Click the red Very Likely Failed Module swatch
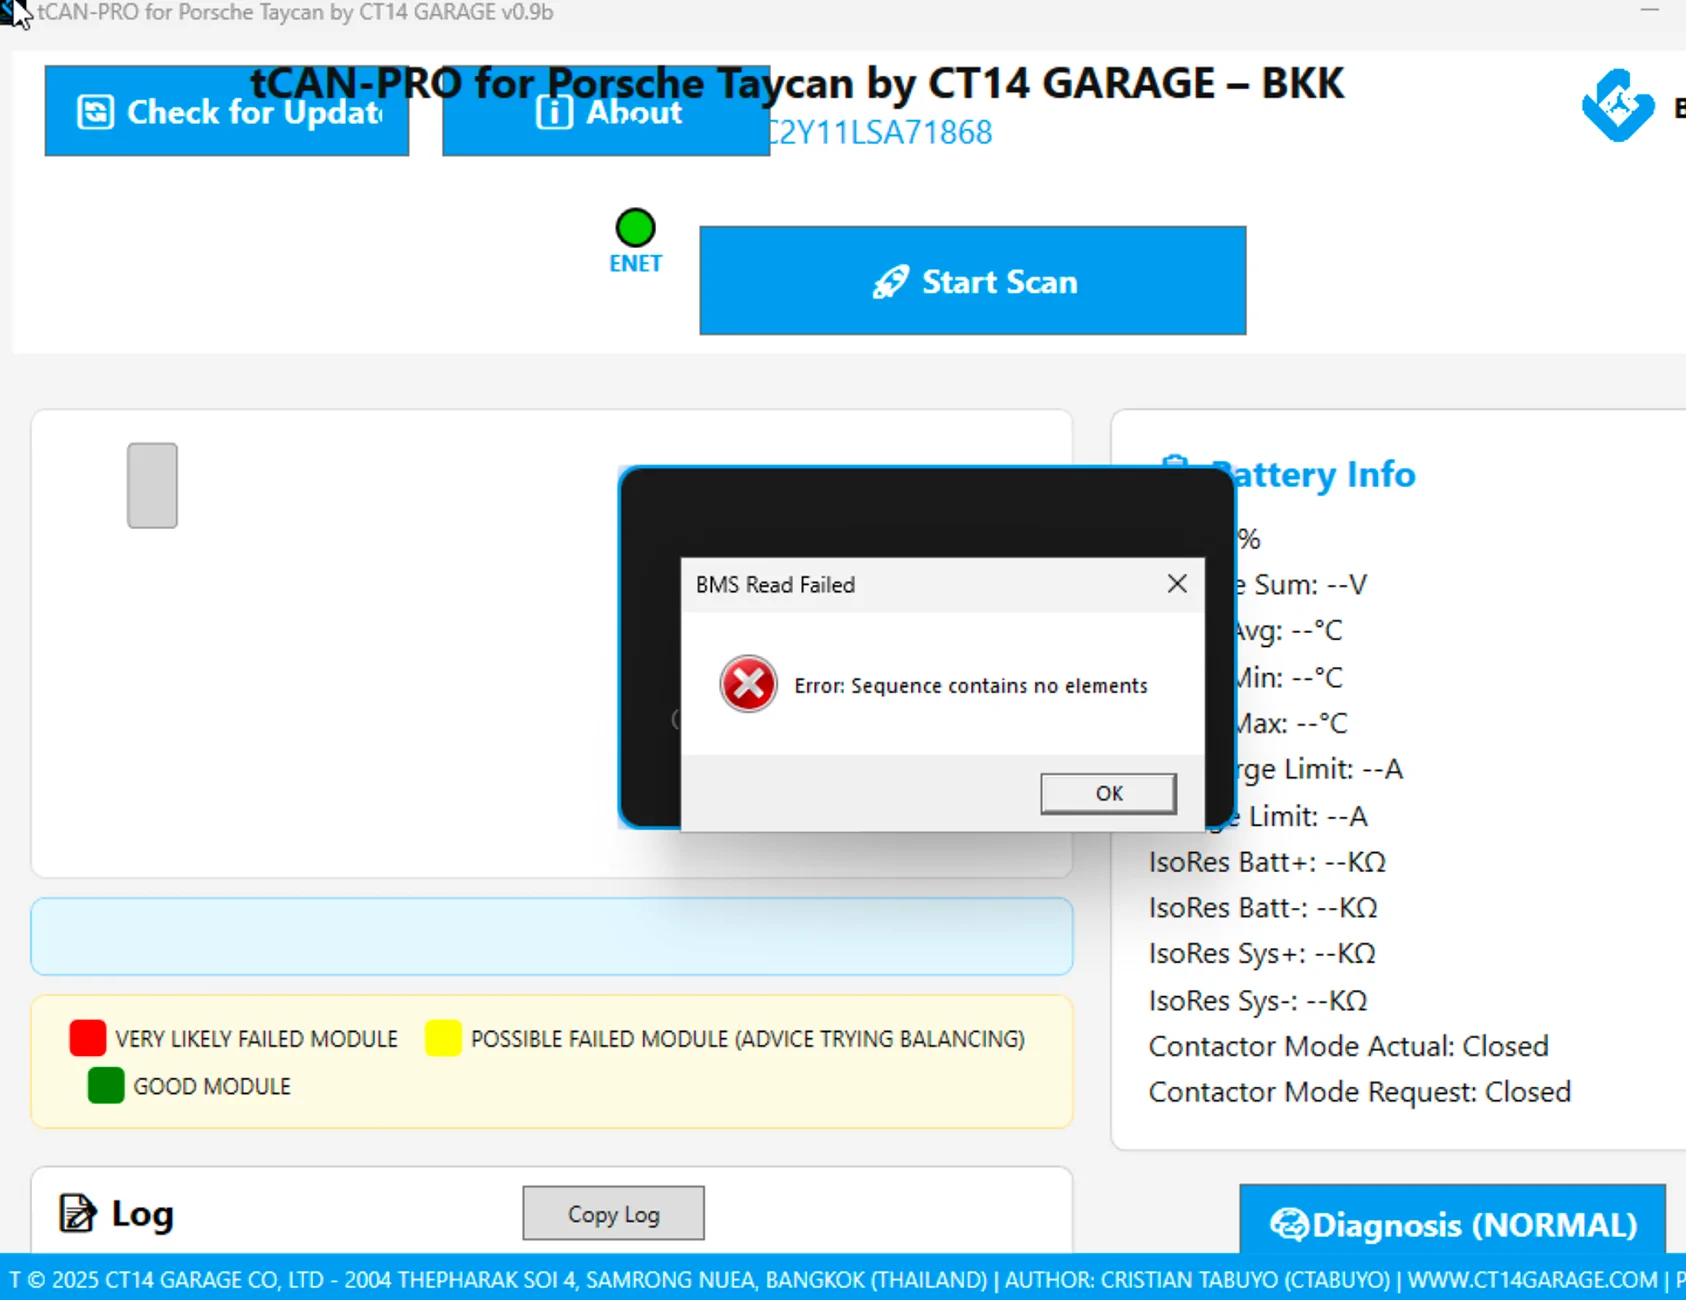Image resolution: width=1686 pixels, height=1300 pixels. pyautogui.click(x=88, y=1038)
